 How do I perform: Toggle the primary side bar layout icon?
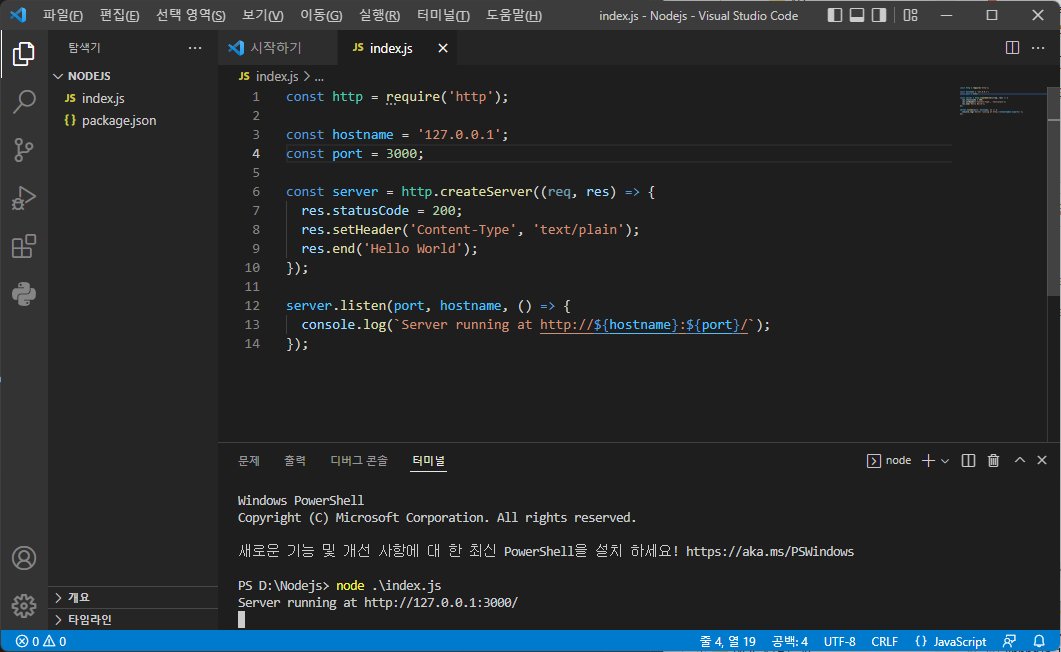[835, 15]
